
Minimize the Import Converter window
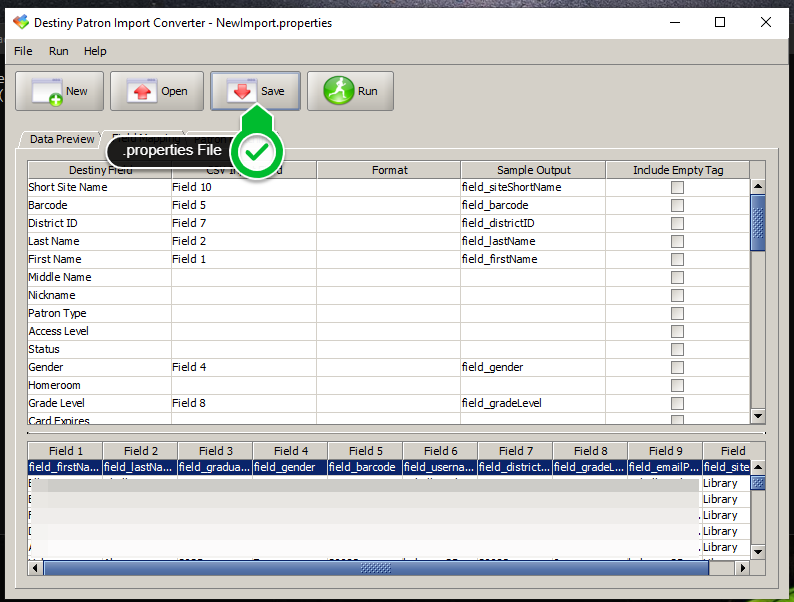pyautogui.click(x=674, y=22)
